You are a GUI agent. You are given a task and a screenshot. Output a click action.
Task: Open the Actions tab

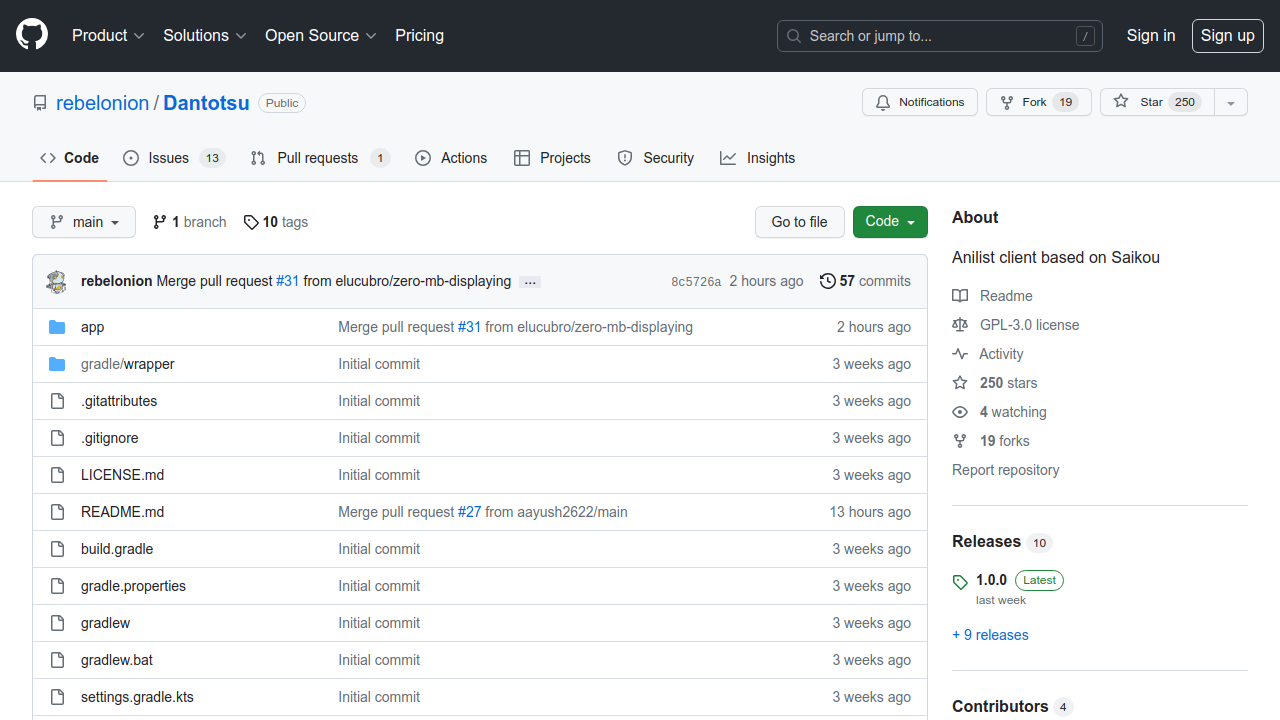[451, 158]
